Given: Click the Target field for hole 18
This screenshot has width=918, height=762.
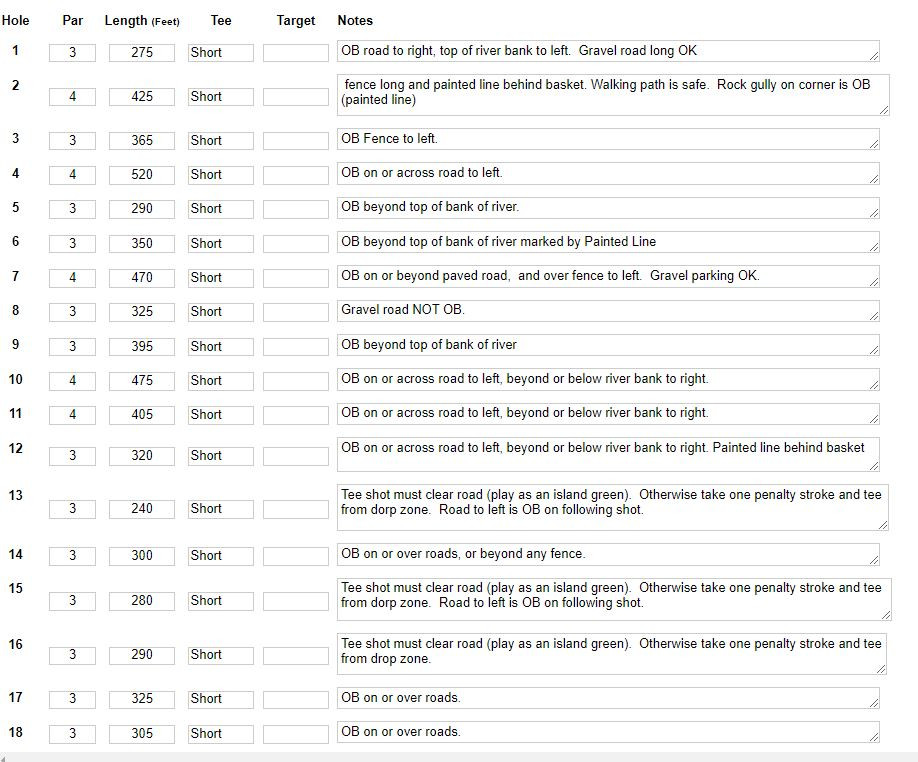Looking at the screenshot, I should point(295,734).
